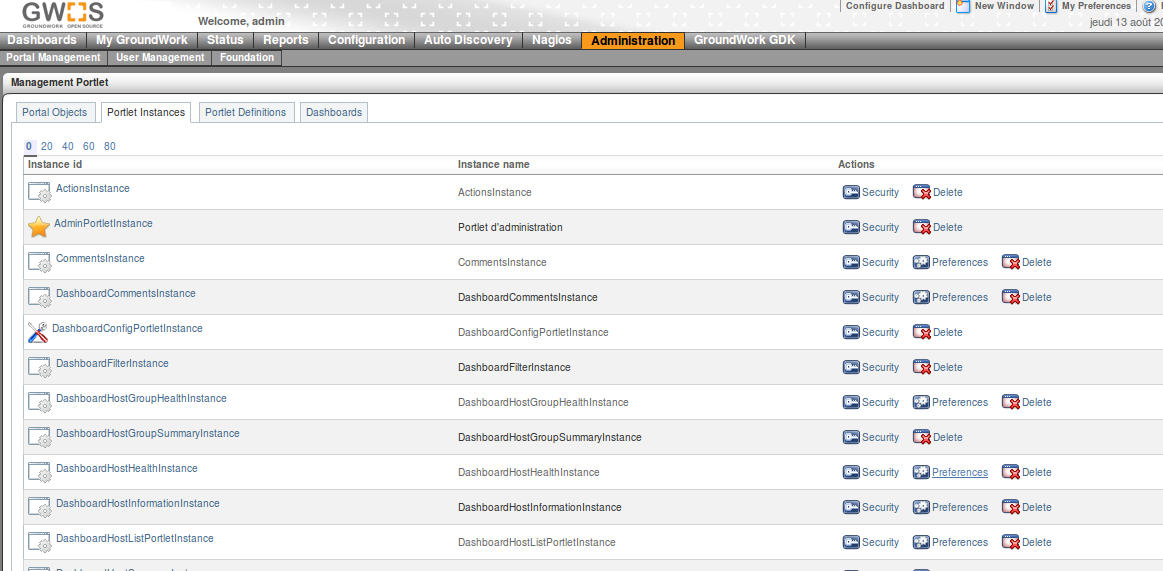Click the ActionsInstance portlet window icon

(x=39, y=192)
